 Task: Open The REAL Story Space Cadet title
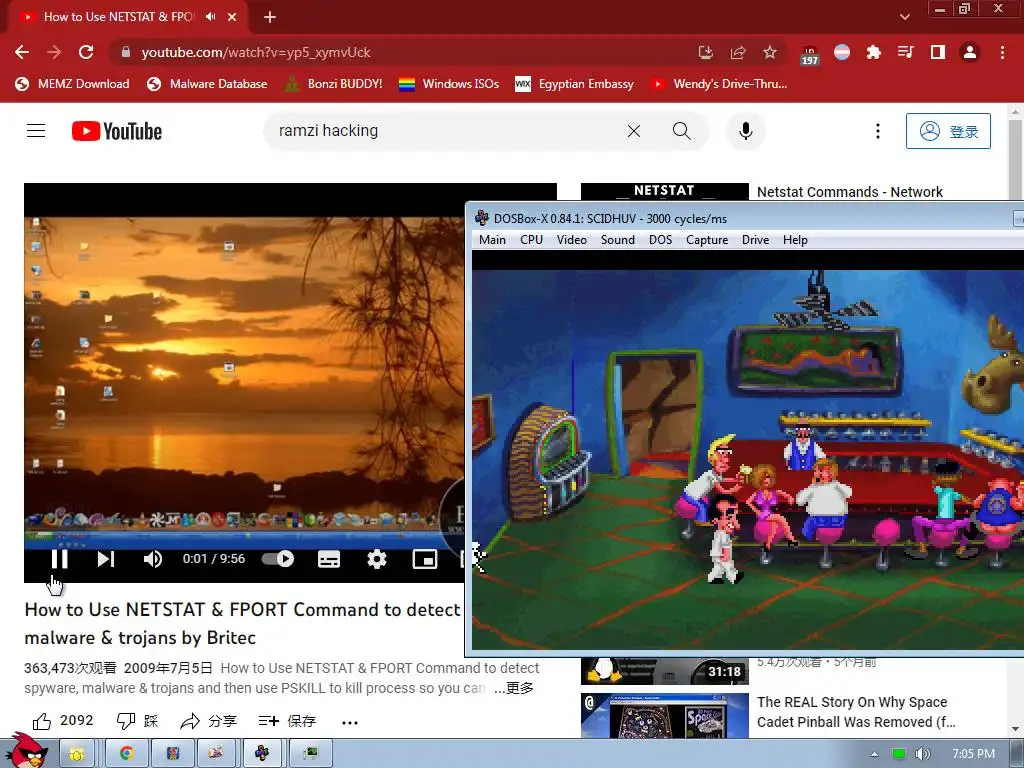point(856,712)
